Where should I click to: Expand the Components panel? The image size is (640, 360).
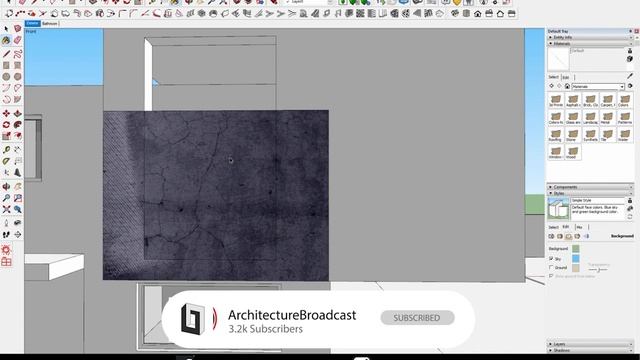coord(590,187)
